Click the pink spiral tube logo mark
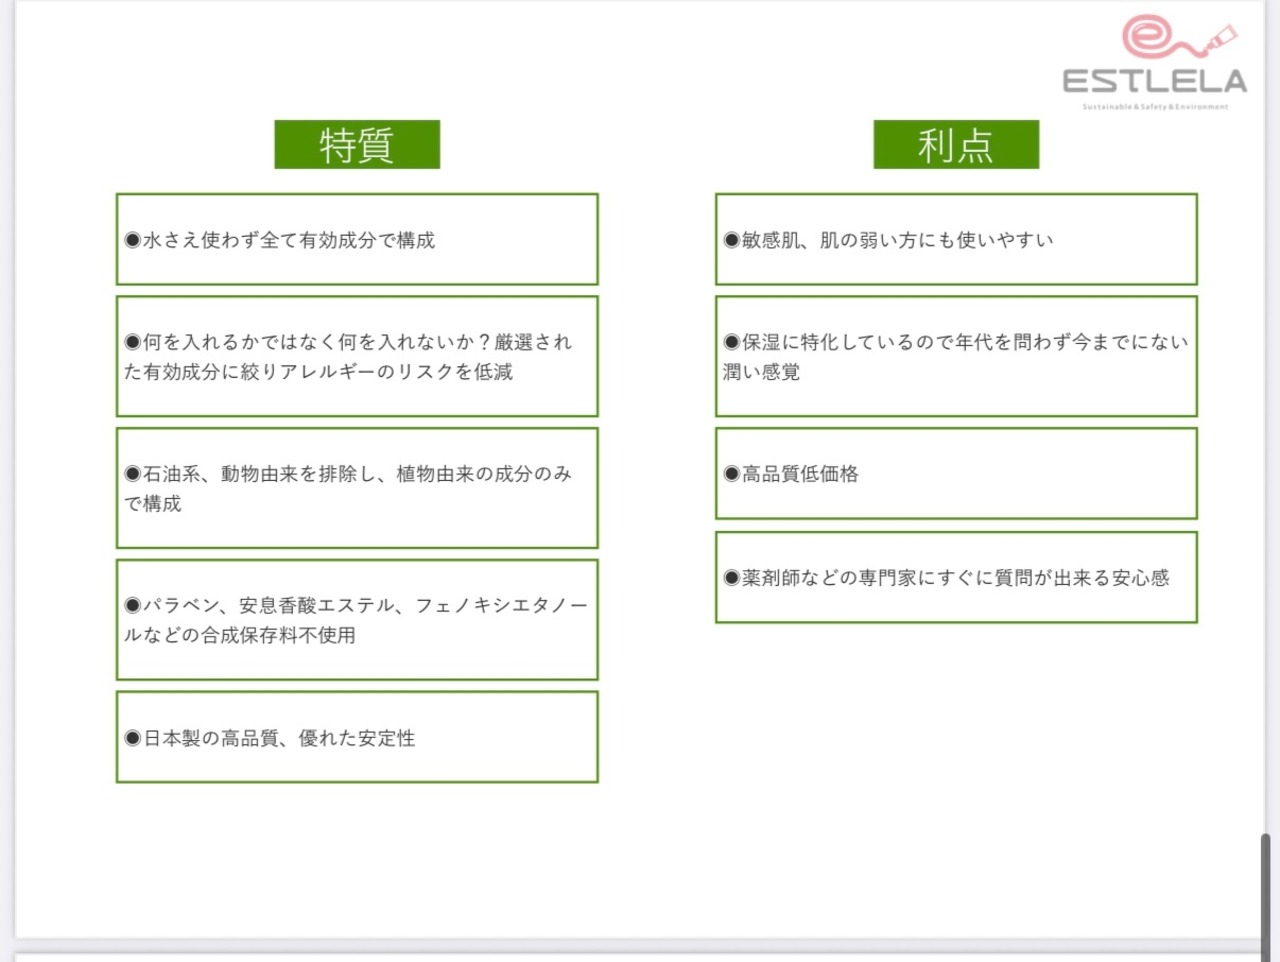Image resolution: width=1280 pixels, height=962 pixels. [1179, 38]
